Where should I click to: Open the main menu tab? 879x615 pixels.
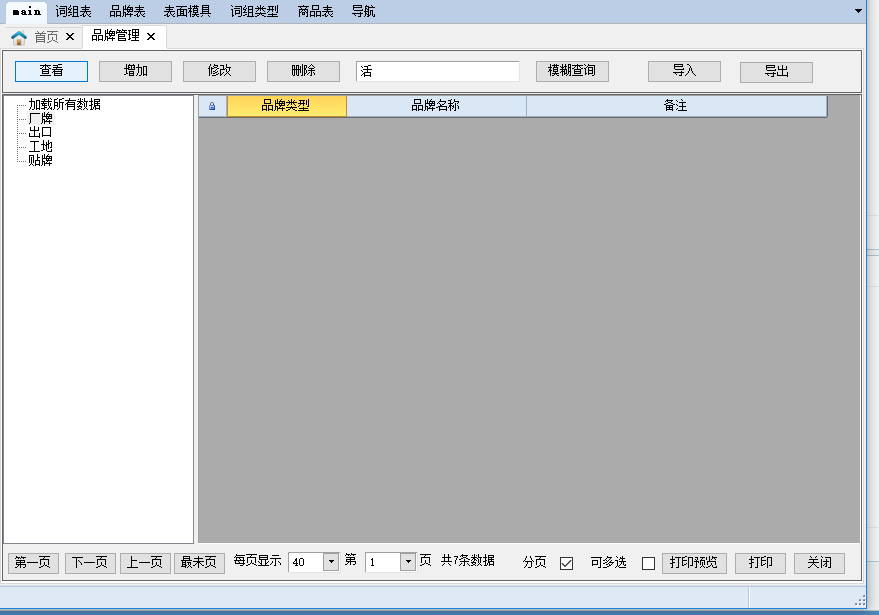(x=26, y=12)
